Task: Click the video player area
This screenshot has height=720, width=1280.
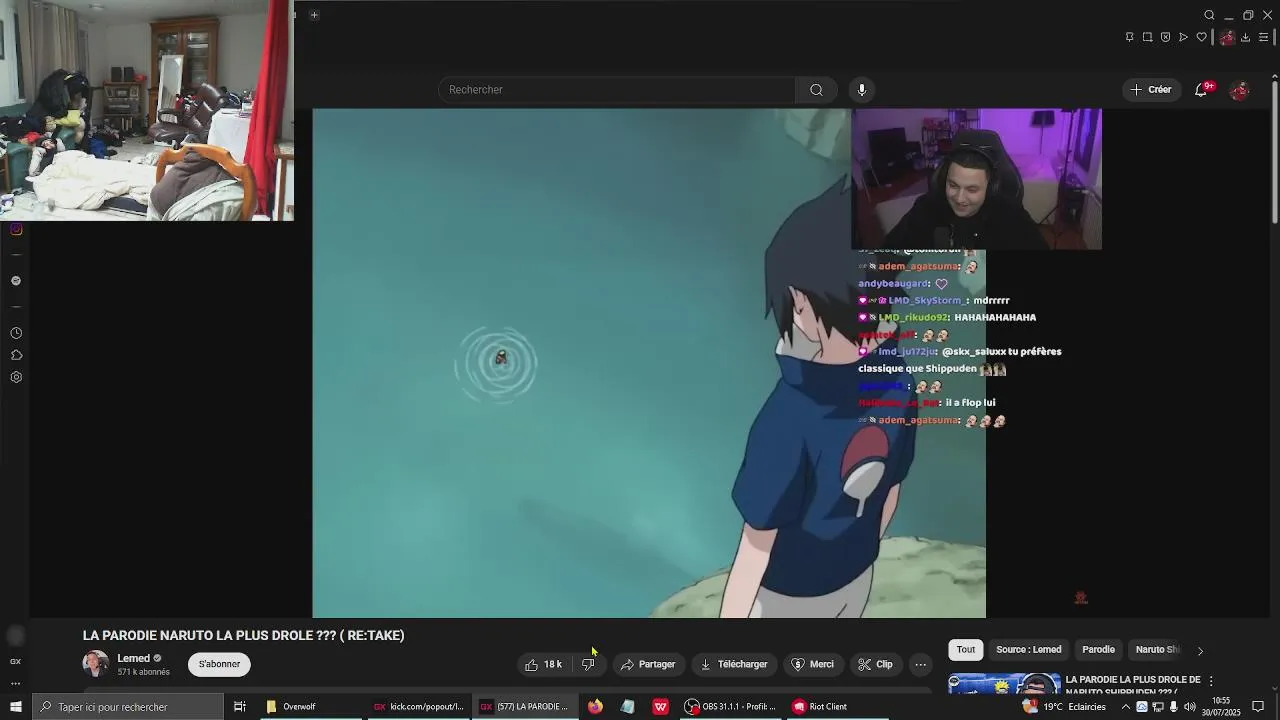Action: pos(649,363)
